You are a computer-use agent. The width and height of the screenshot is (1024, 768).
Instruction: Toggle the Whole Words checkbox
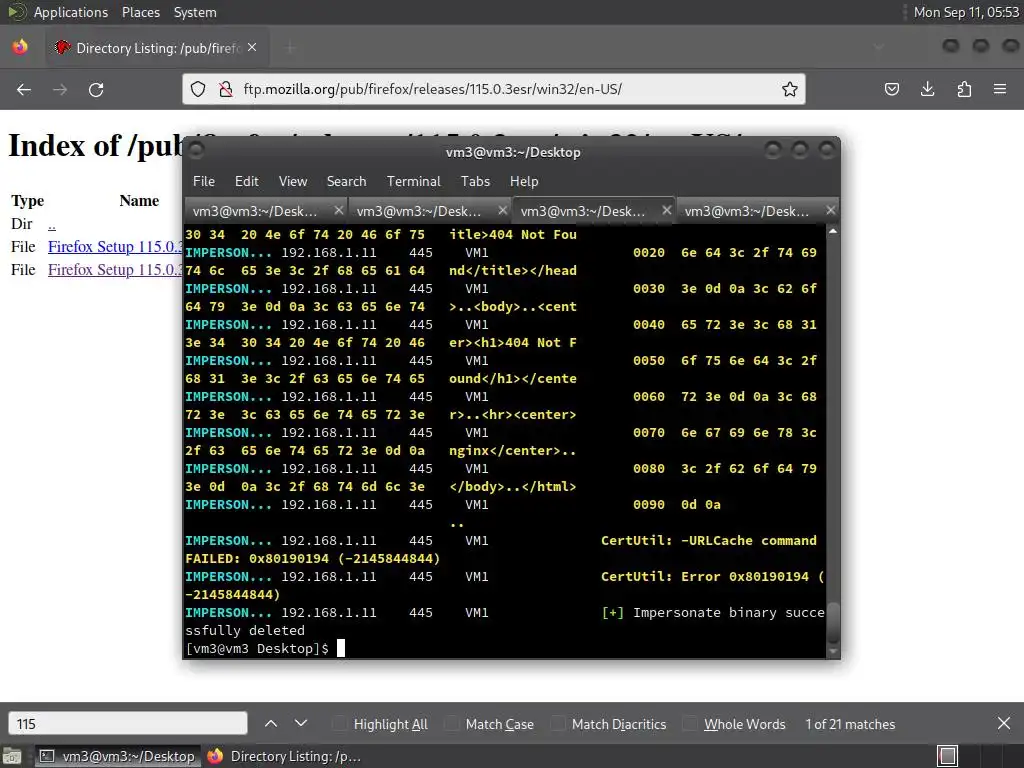point(690,724)
